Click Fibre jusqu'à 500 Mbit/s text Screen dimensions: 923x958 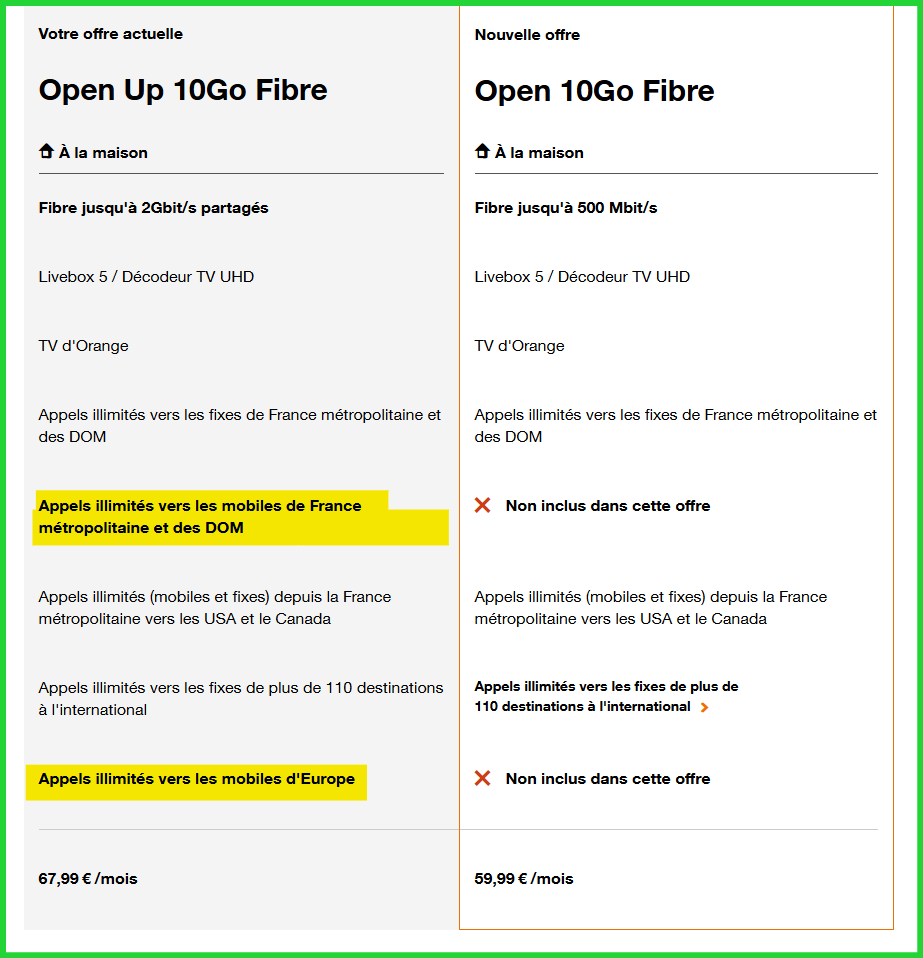coord(565,208)
